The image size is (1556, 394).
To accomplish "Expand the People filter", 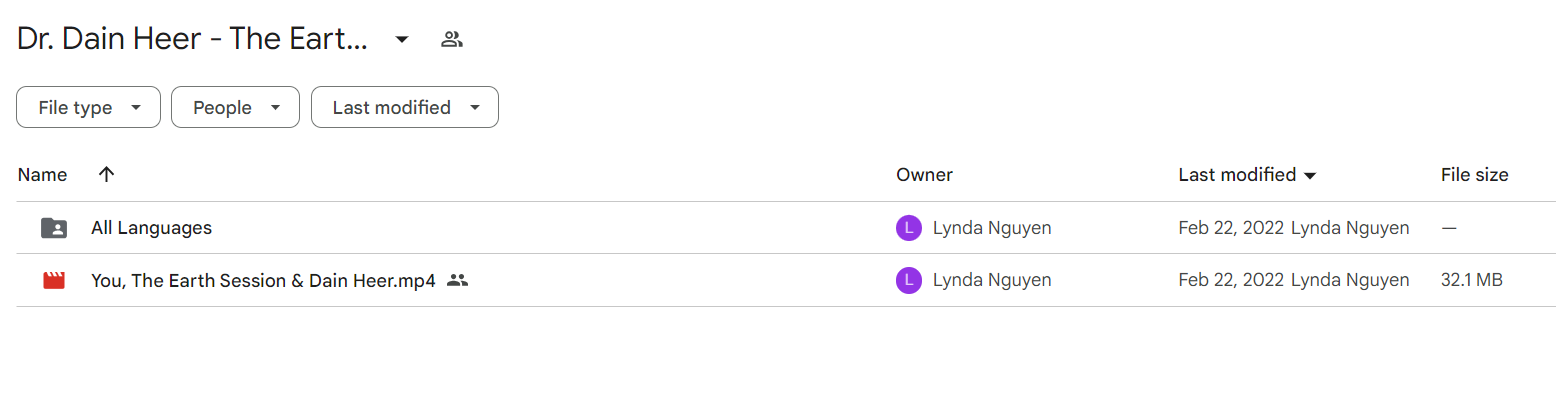I will tap(235, 107).
